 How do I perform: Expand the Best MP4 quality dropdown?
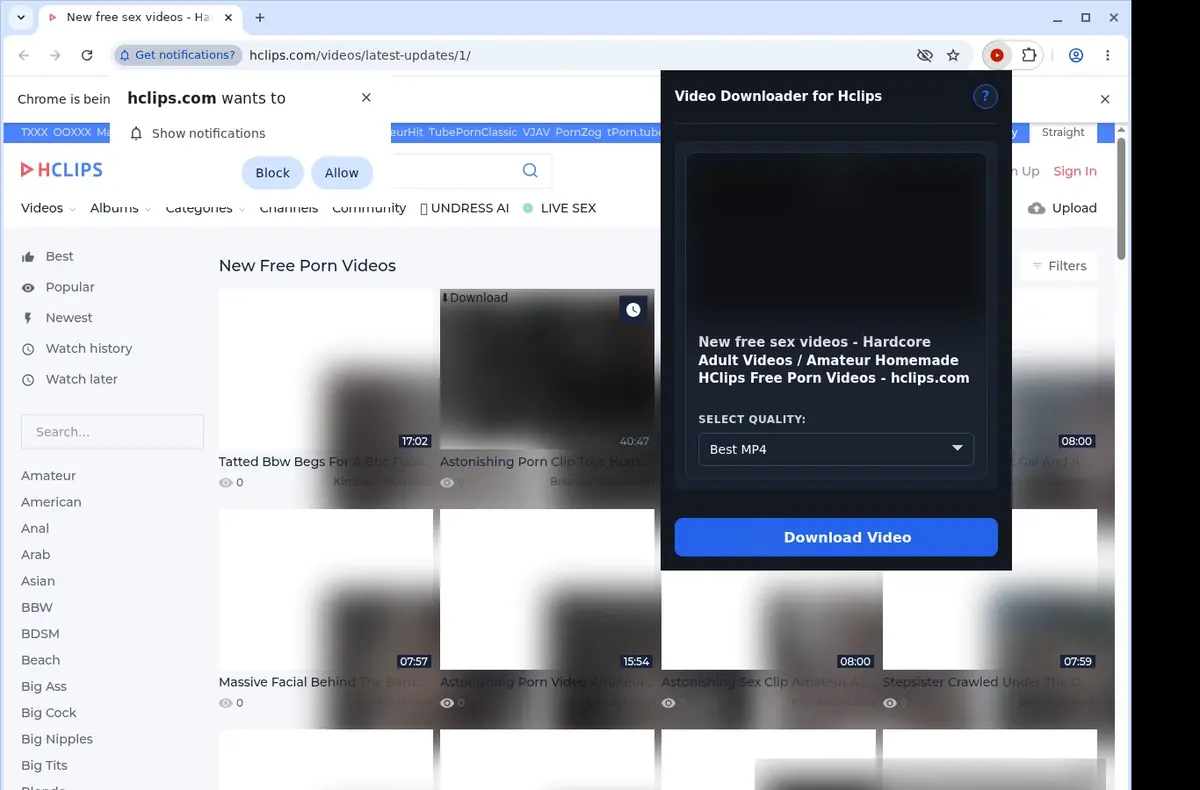pos(836,449)
